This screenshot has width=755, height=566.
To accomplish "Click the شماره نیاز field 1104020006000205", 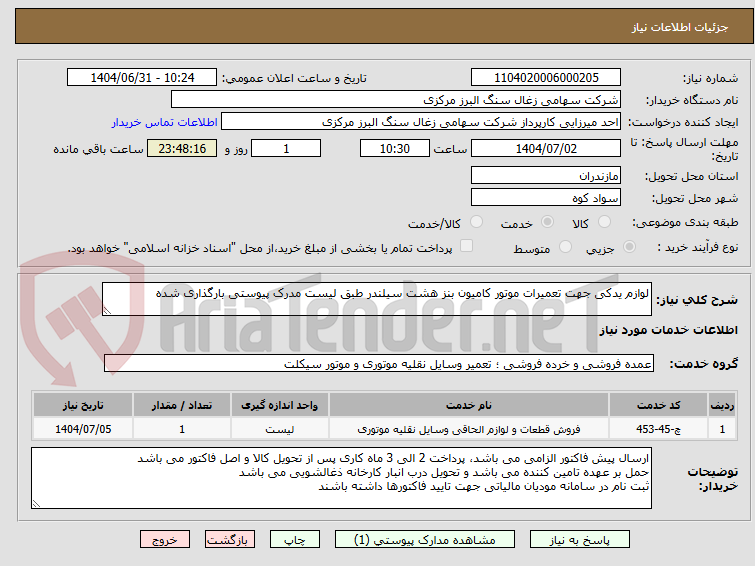I will [x=546, y=78].
